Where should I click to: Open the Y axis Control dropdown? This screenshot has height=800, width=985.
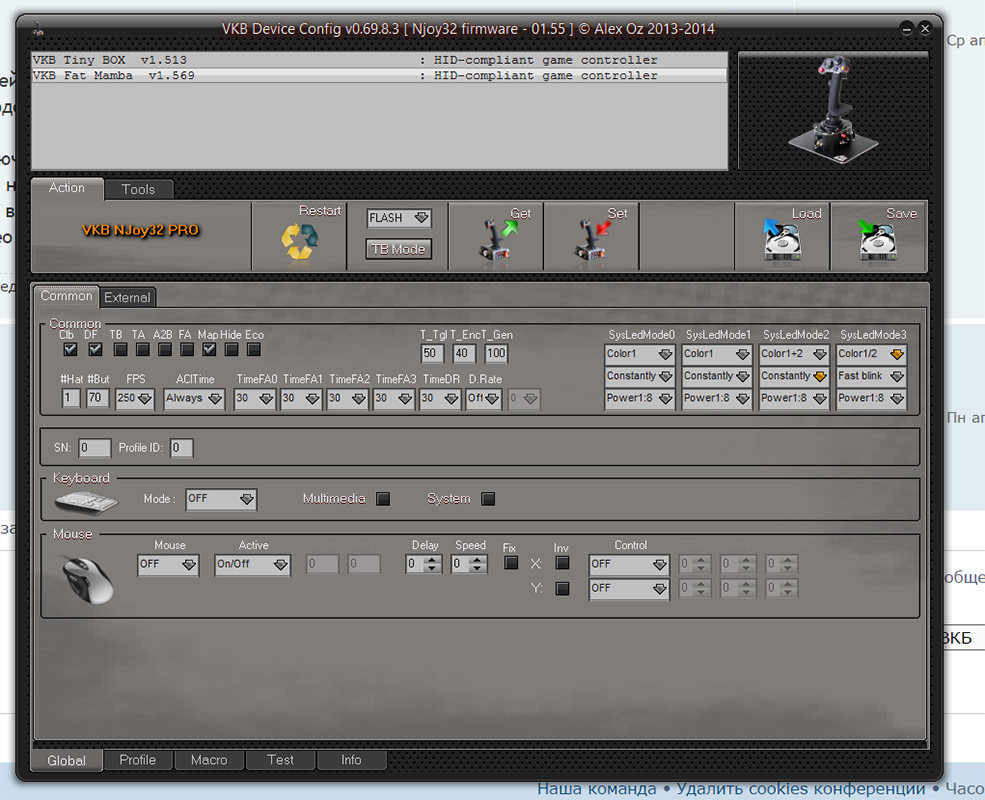click(629, 589)
